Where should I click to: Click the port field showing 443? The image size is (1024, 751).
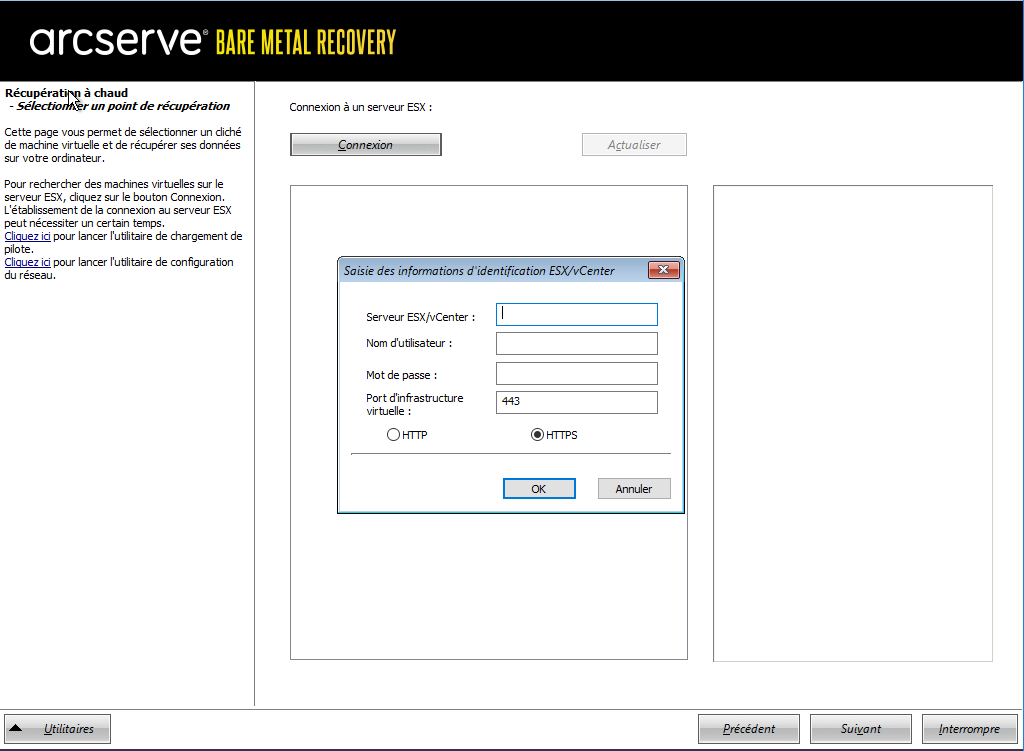pyautogui.click(x=577, y=402)
